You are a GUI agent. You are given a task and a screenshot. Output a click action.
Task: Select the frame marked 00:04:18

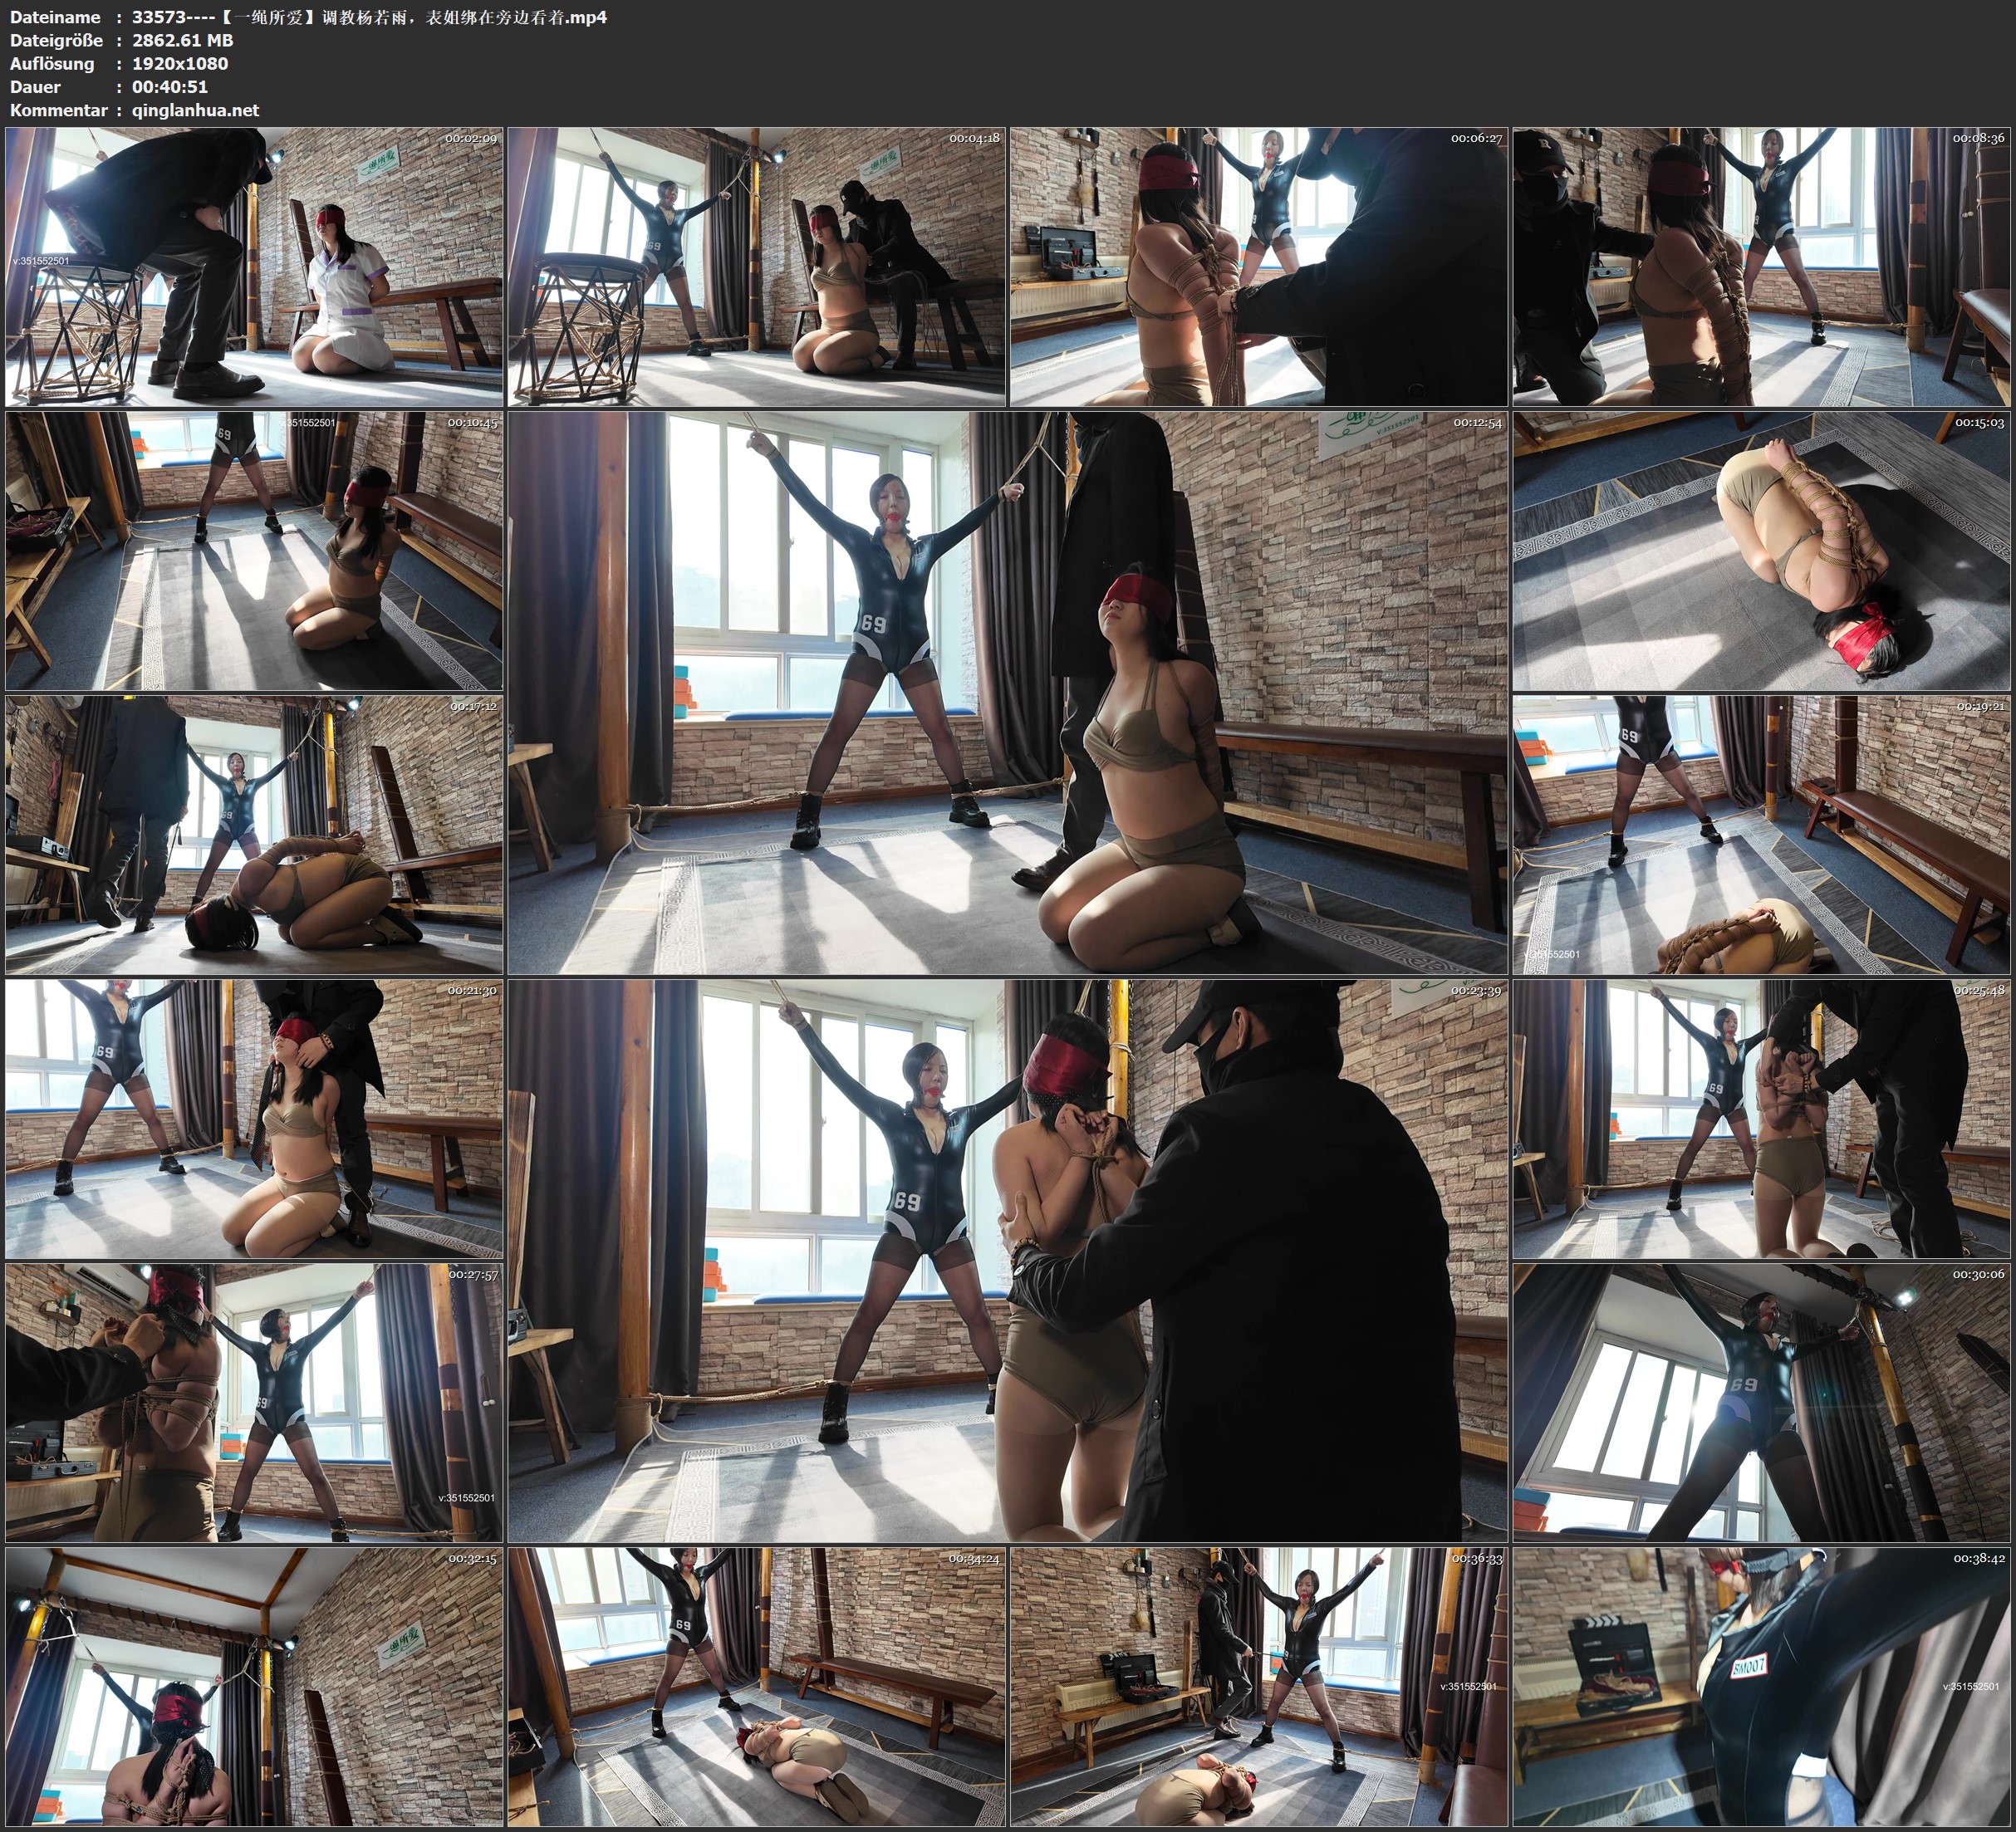[x=757, y=266]
